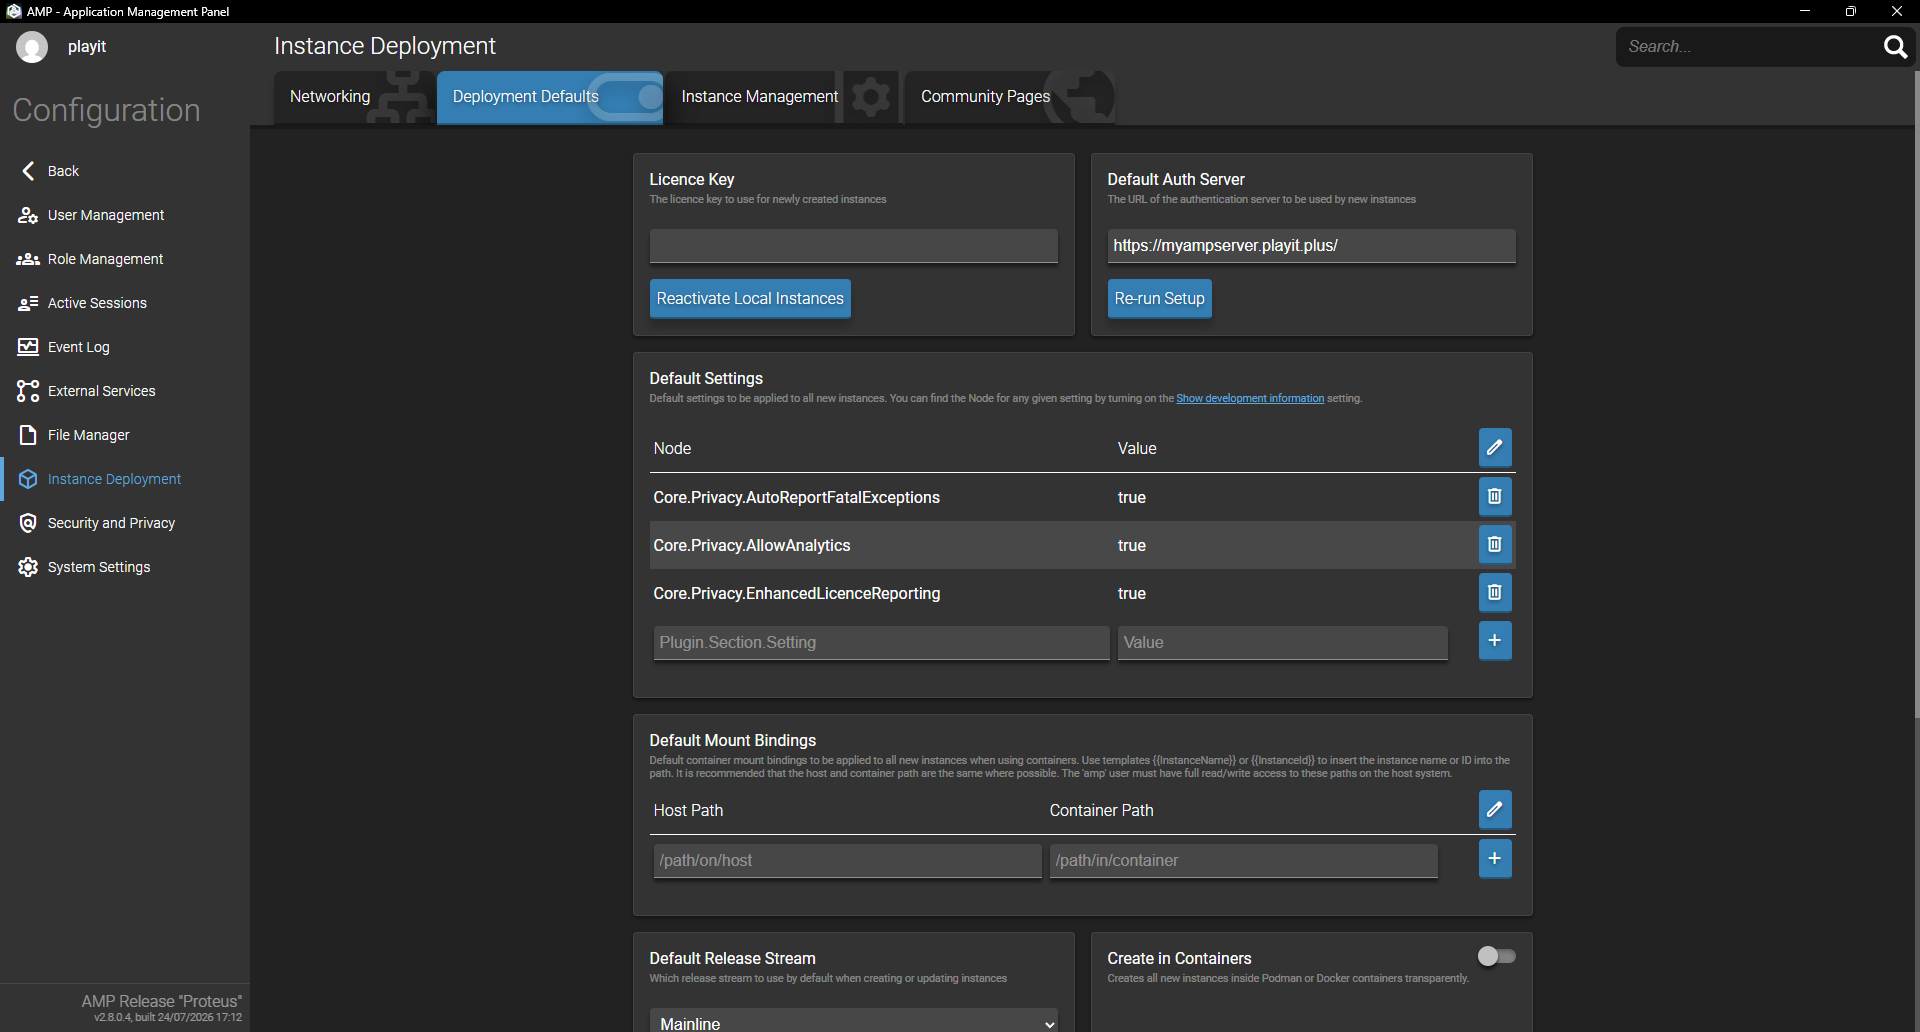Open Event Log chart icon
Viewport: 1920px width, 1032px height.
pyautogui.click(x=28, y=347)
